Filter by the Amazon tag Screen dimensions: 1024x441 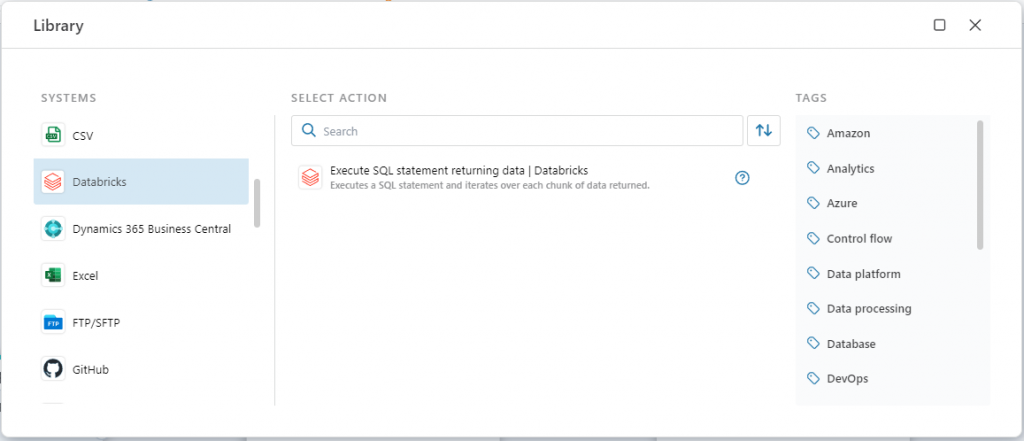(x=839, y=133)
